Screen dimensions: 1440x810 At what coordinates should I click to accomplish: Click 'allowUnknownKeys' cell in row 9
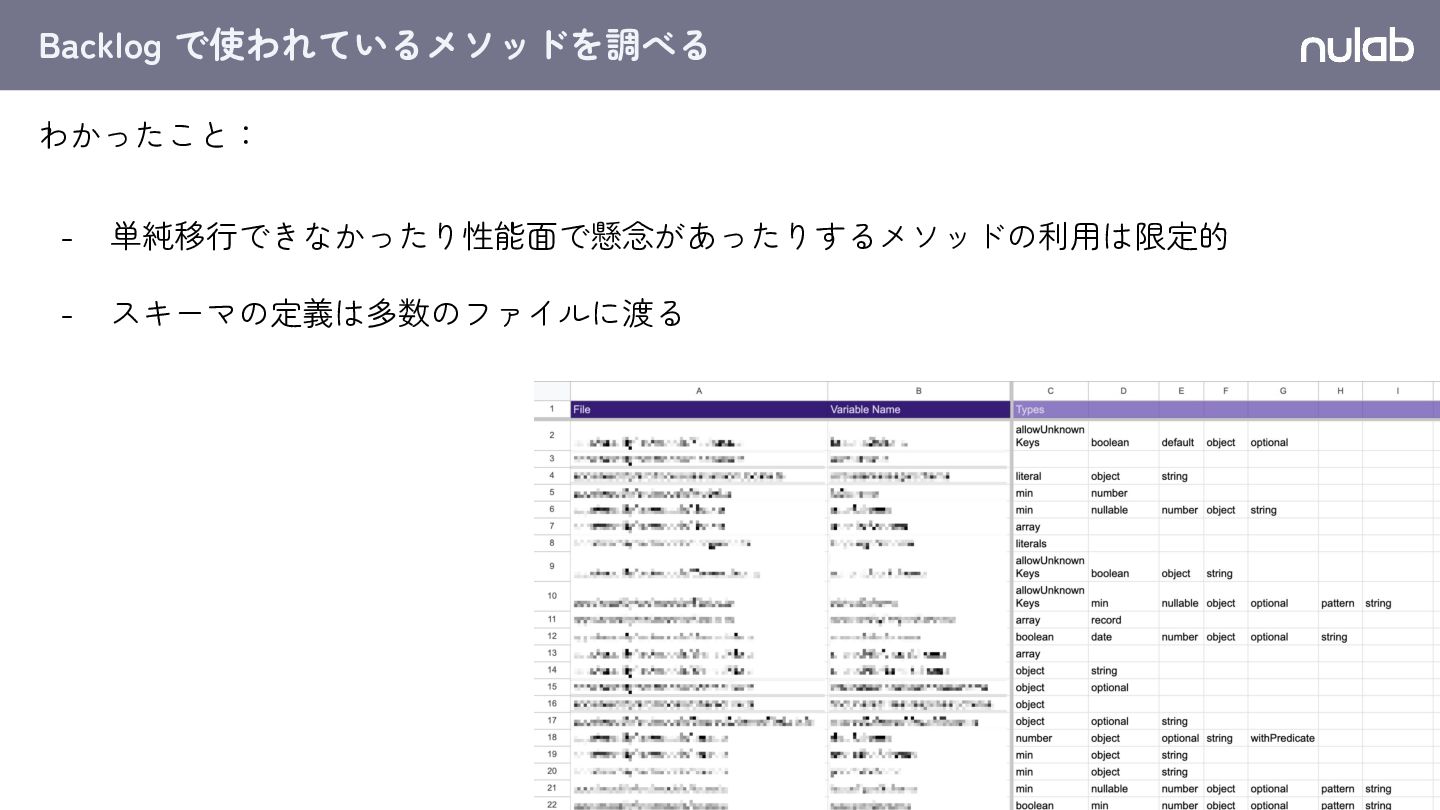click(x=1050, y=567)
